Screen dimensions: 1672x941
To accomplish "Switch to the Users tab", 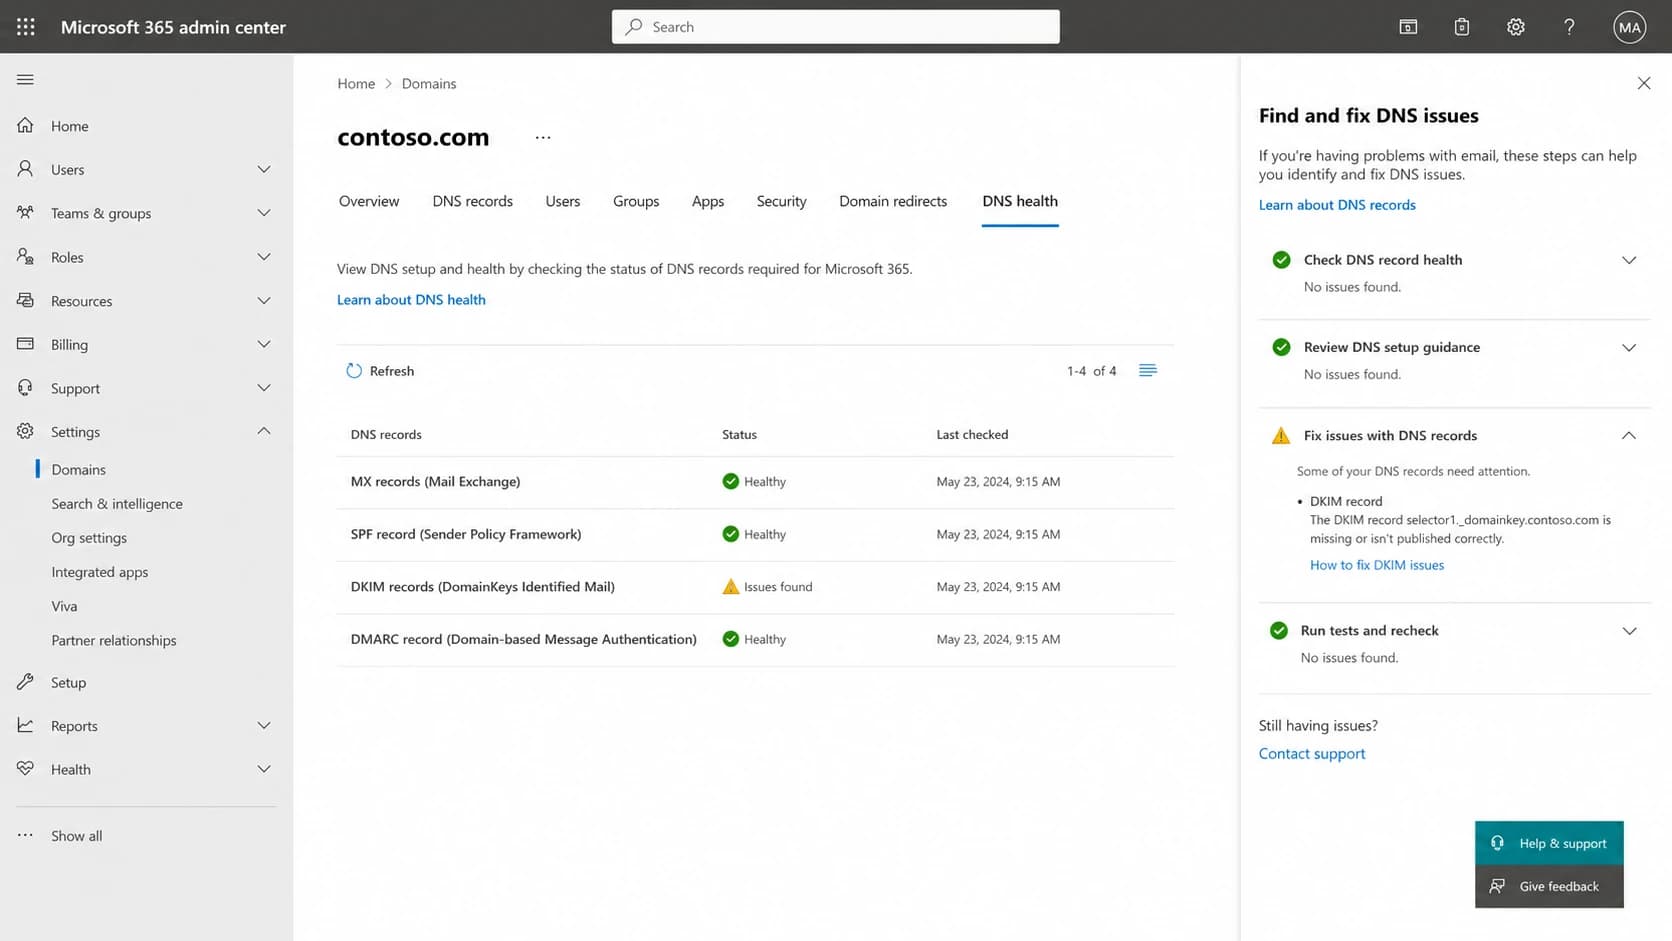I will 563,201.
